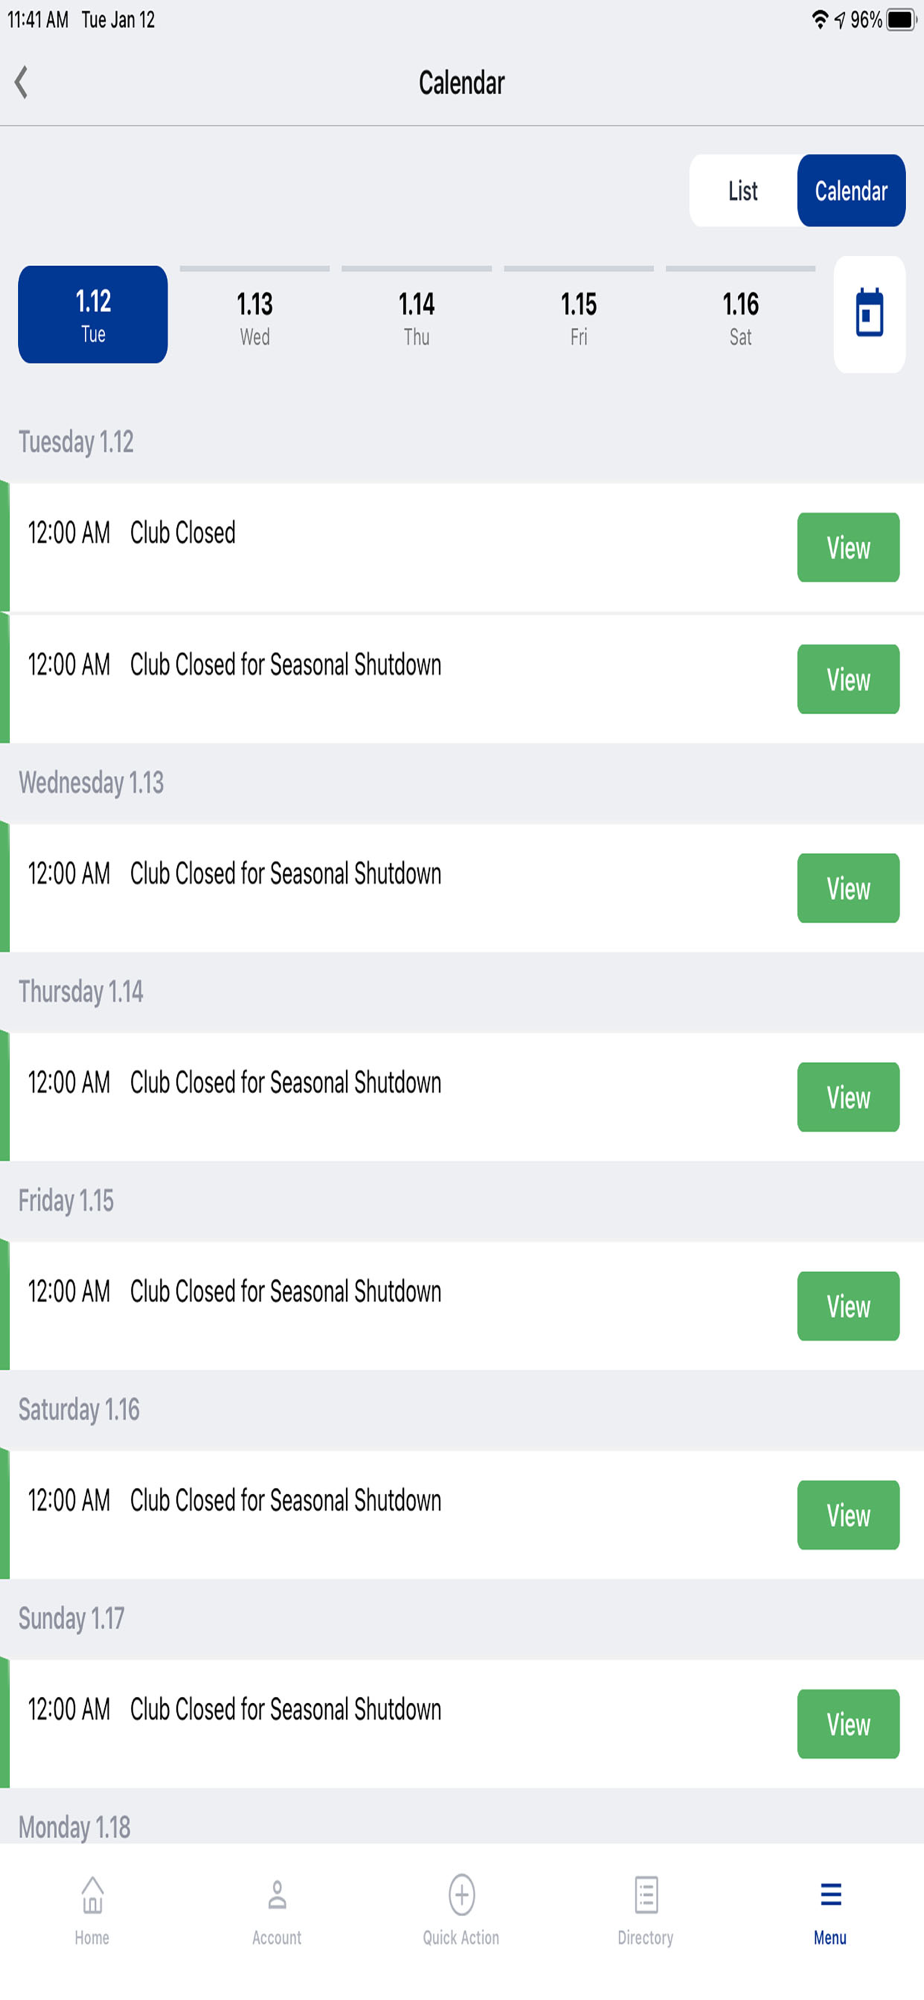Image resolution: width=924 pixels, height=2000 pixels.
Task: Tap Thursday 1.14 Seasonal Shutdown event title
Action: (x=286, y=1083)
